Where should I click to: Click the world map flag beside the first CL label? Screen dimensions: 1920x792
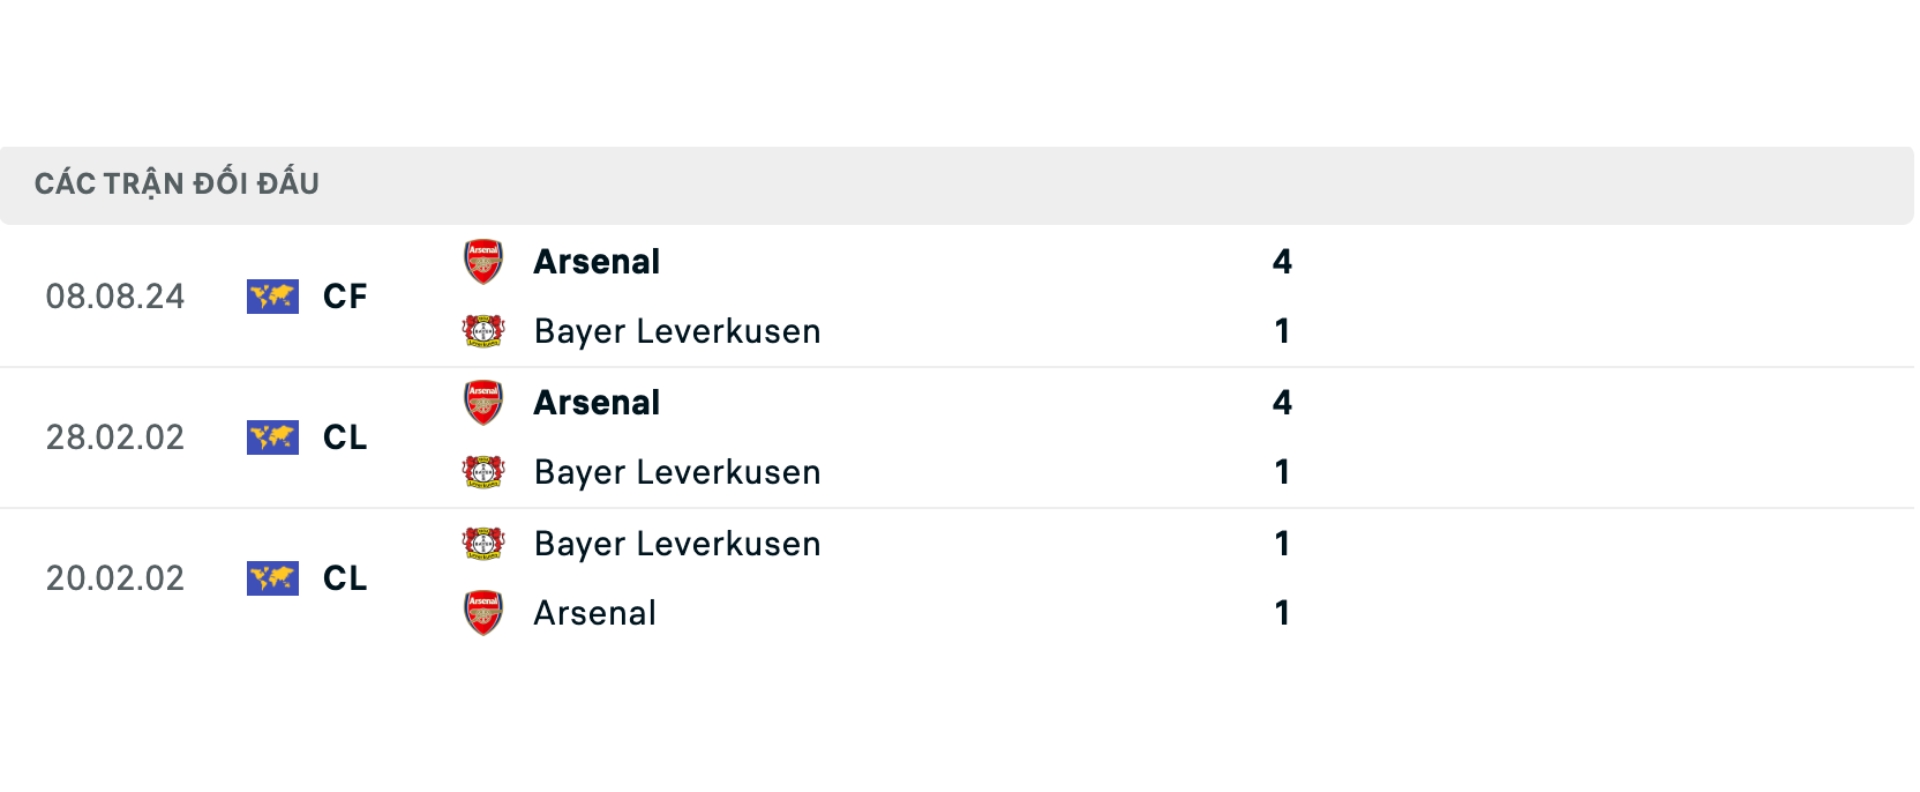pos(273,437)
